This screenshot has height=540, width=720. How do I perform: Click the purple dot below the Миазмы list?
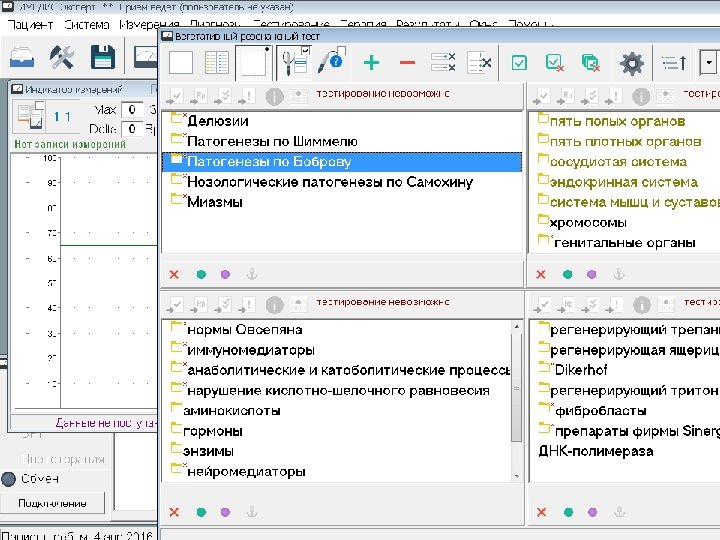click(225, 275)
